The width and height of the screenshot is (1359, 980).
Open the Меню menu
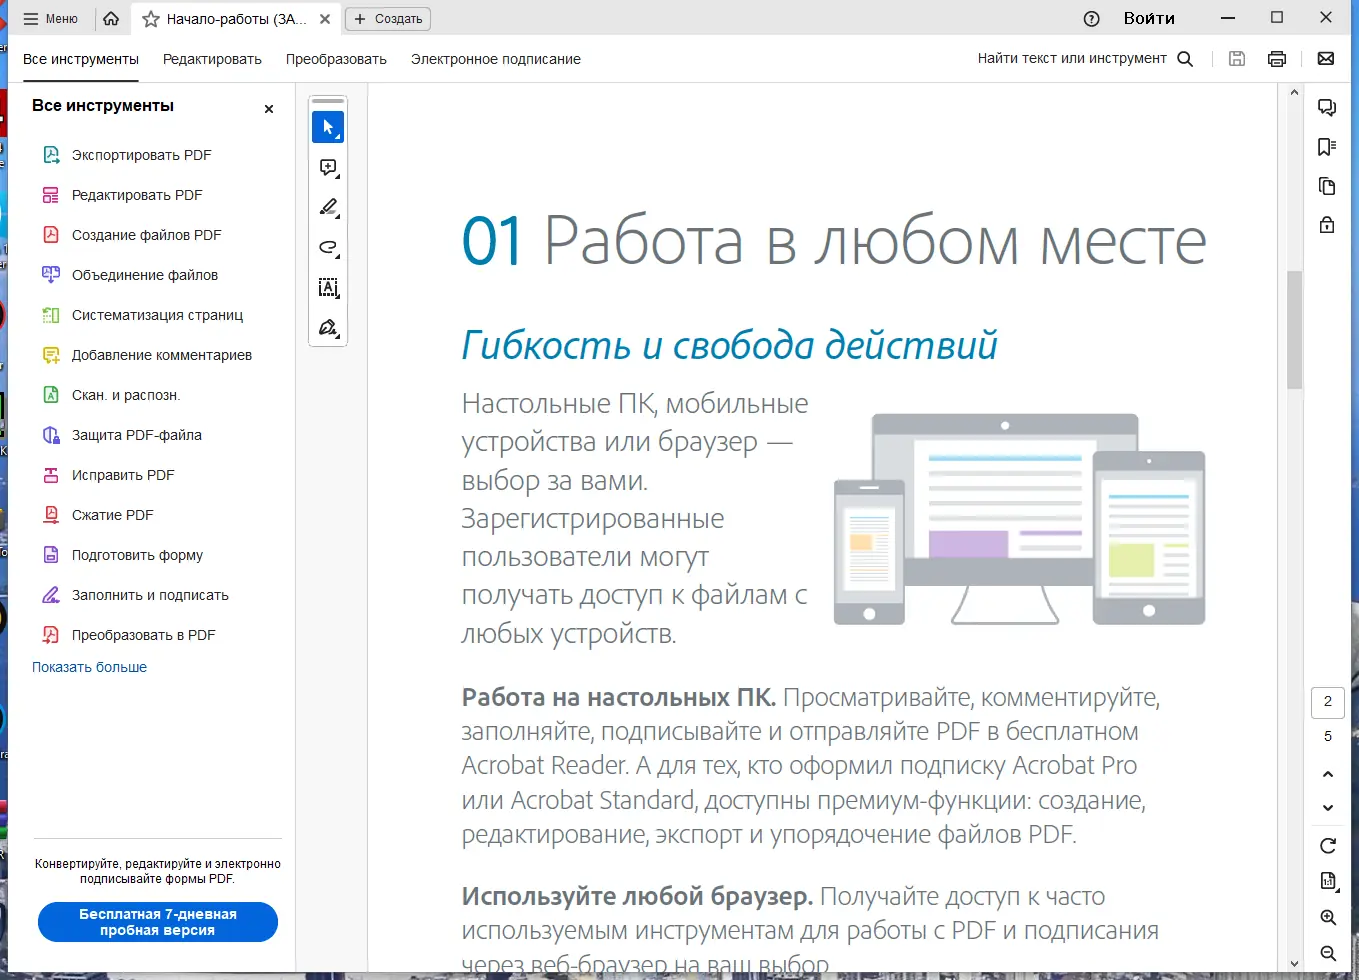click(50, 18)
